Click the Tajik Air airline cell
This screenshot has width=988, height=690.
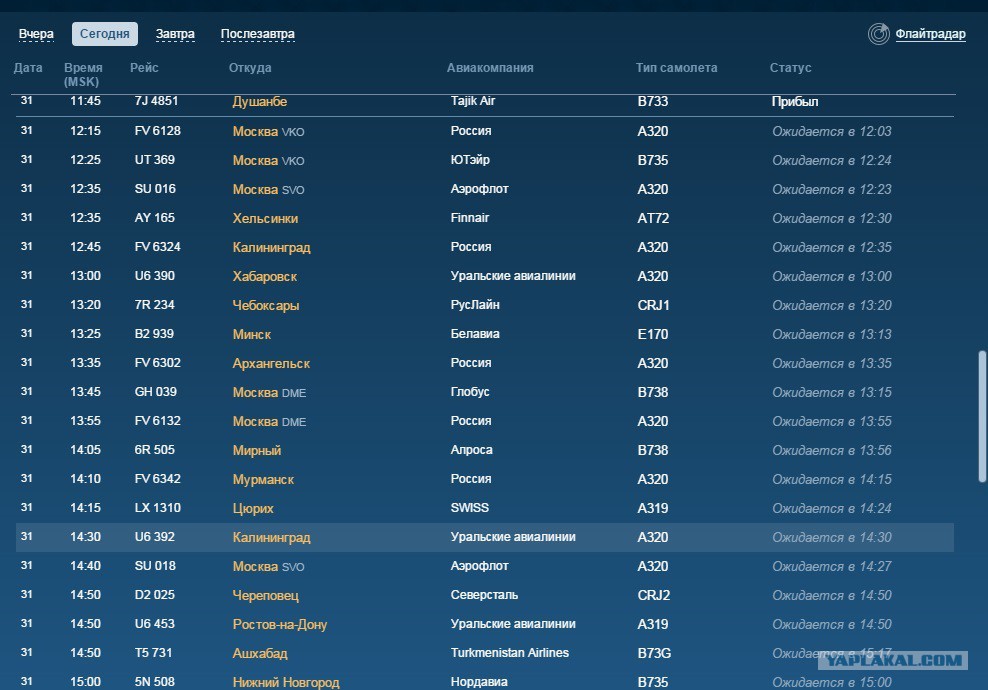(473, 101)
